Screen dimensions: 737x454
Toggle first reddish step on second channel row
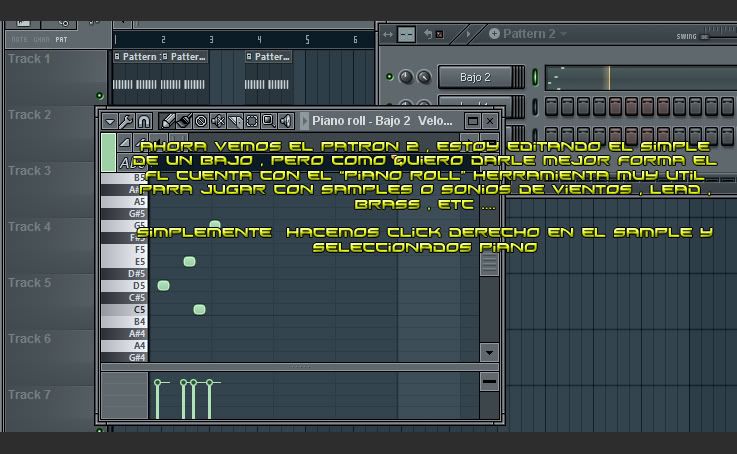point(615,107)
